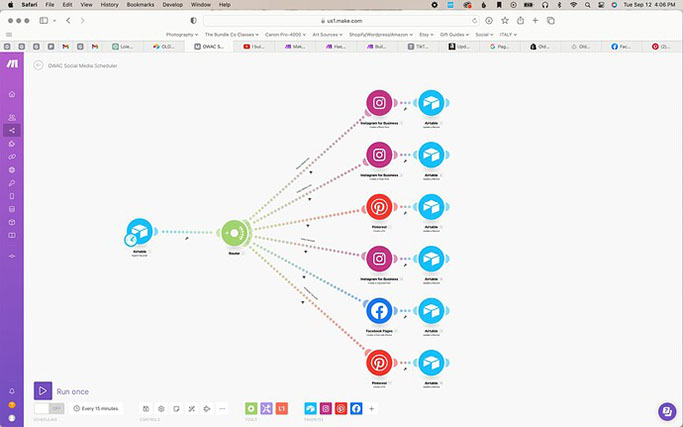Screen dimensions: 683x427
Task: Open scenario settings gear in controls
Action: 161,409
